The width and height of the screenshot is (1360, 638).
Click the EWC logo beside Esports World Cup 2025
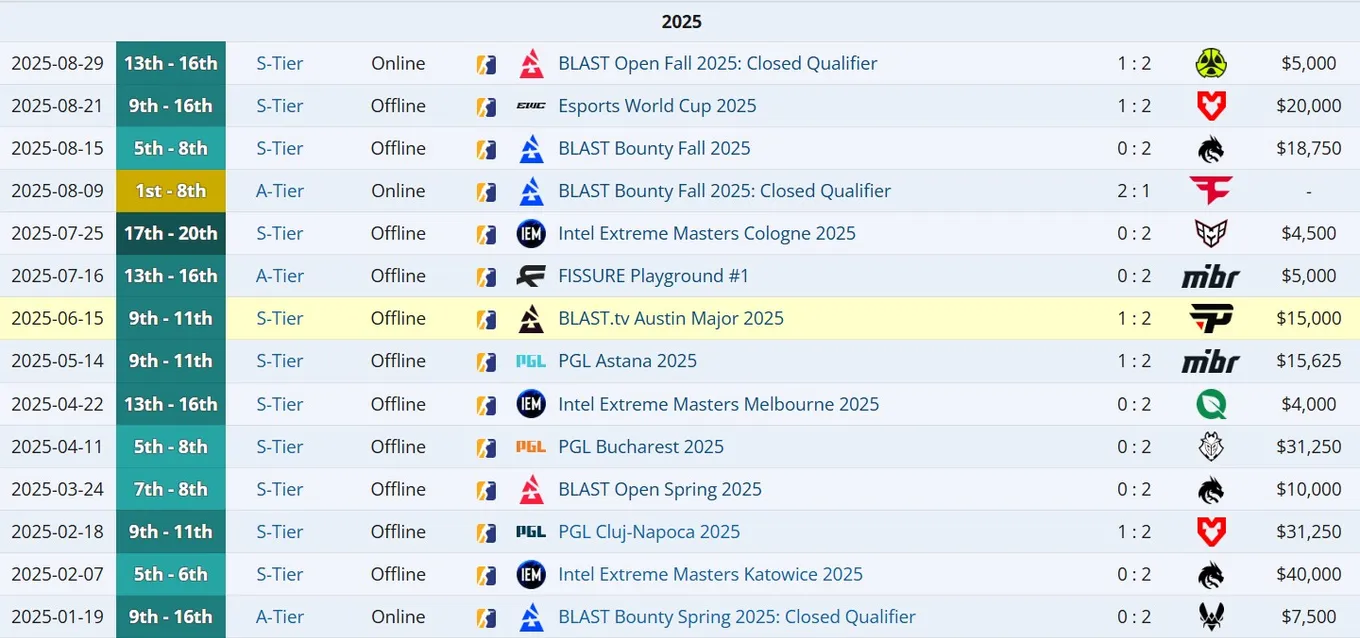click(x=531, y=106)
